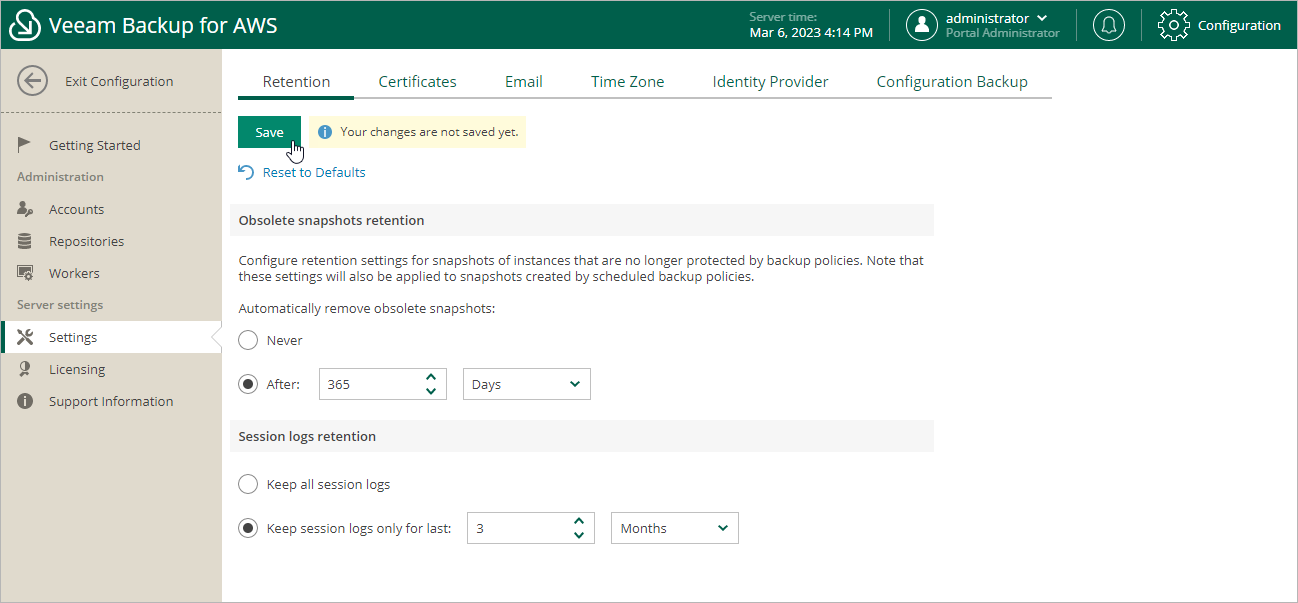
Task: Click the Configuration gear icon
Action: pos(1174,25)
